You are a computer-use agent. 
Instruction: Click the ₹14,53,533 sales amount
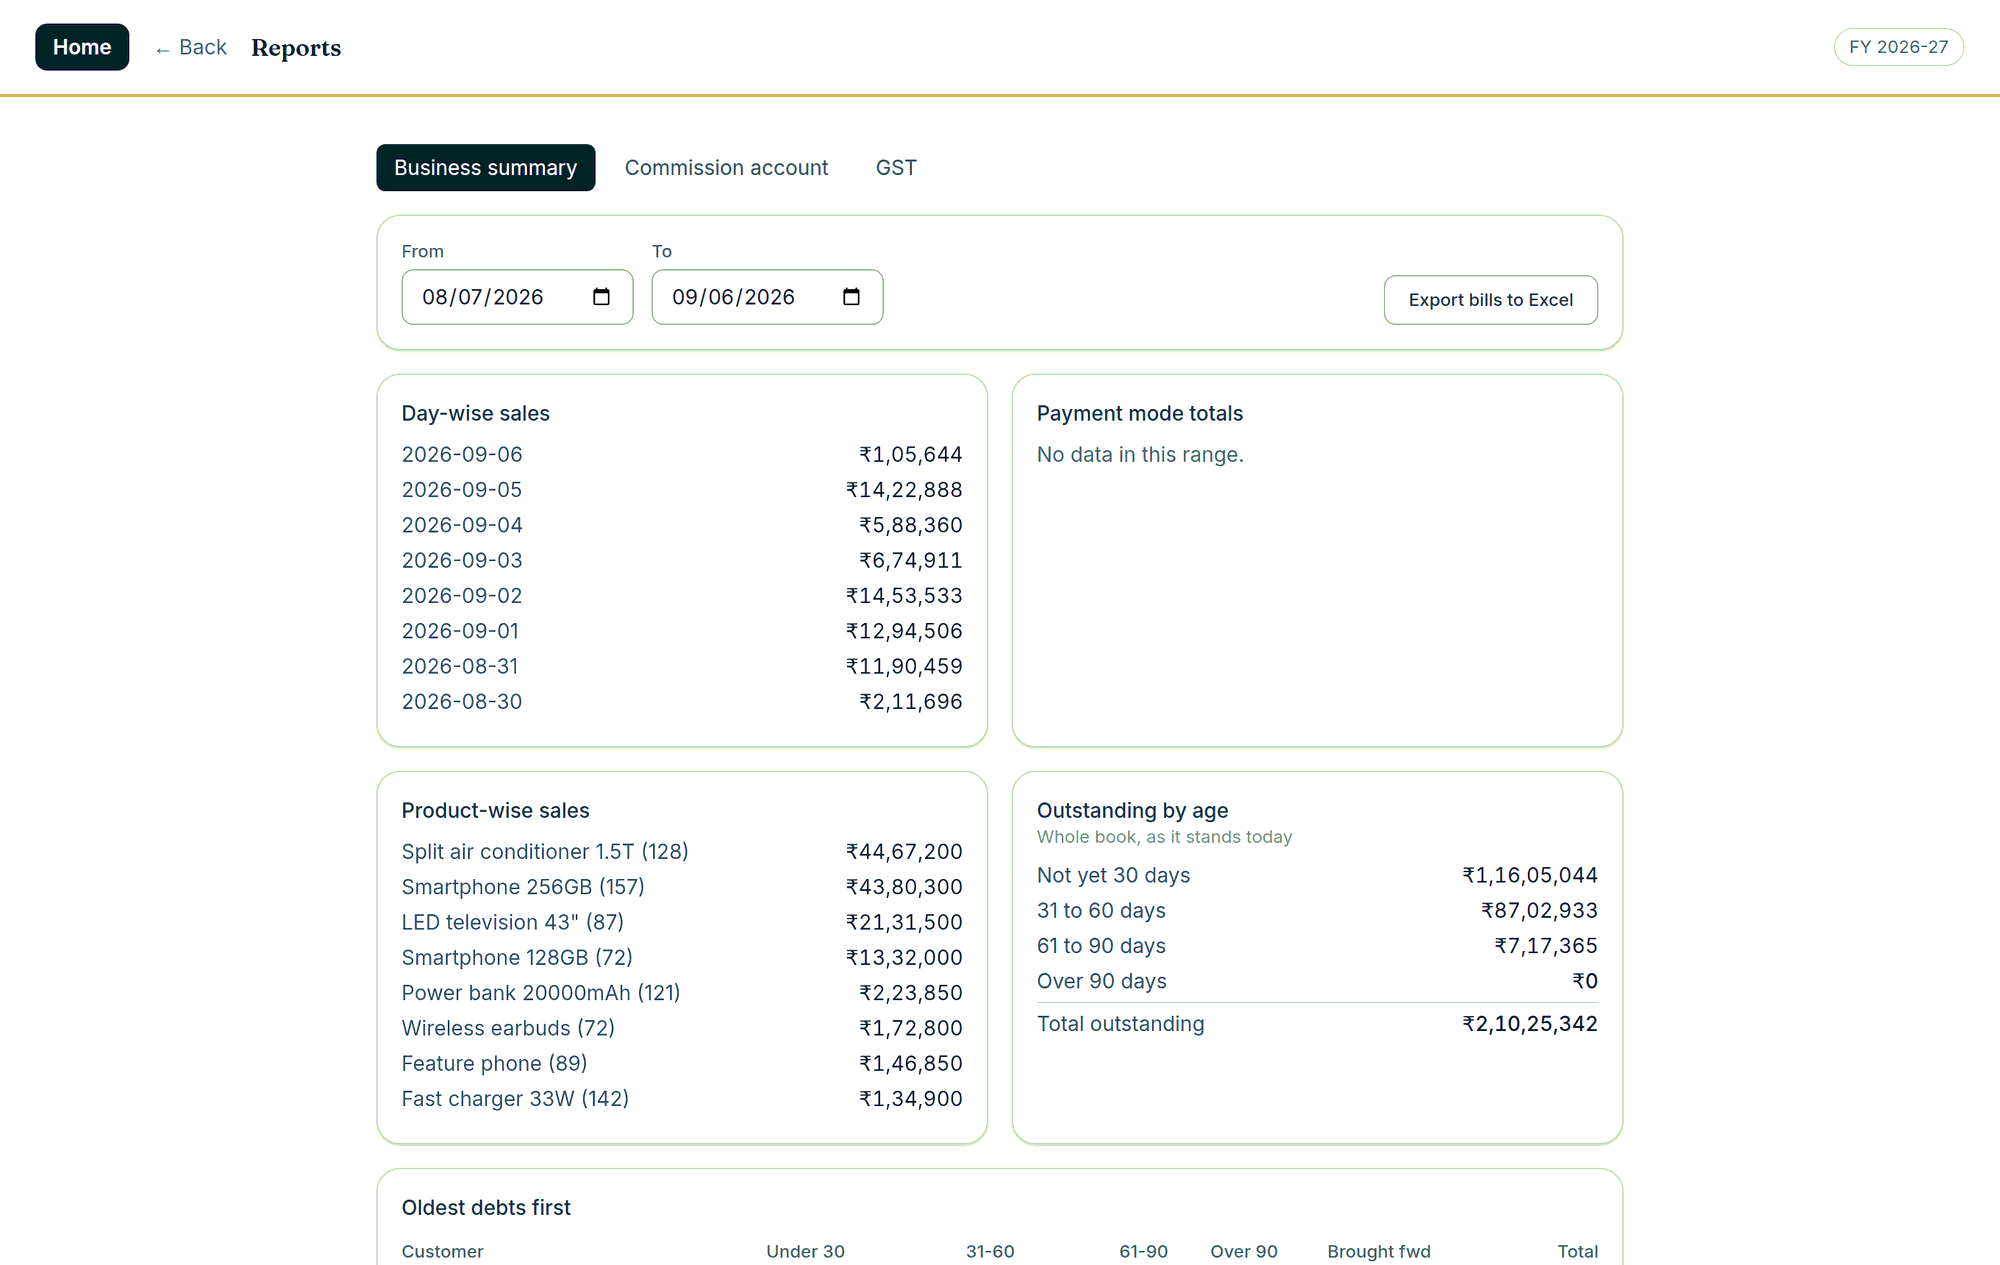[x=904, y=596]
